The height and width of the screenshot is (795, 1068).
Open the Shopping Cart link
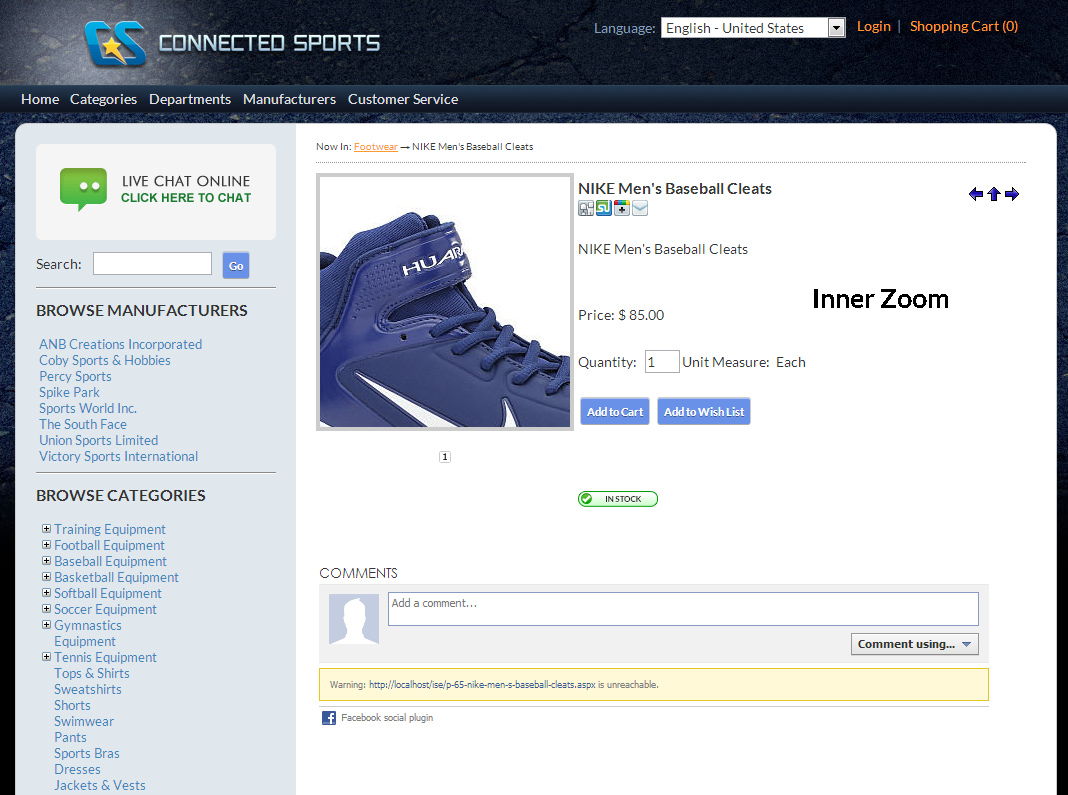[963, 26]
